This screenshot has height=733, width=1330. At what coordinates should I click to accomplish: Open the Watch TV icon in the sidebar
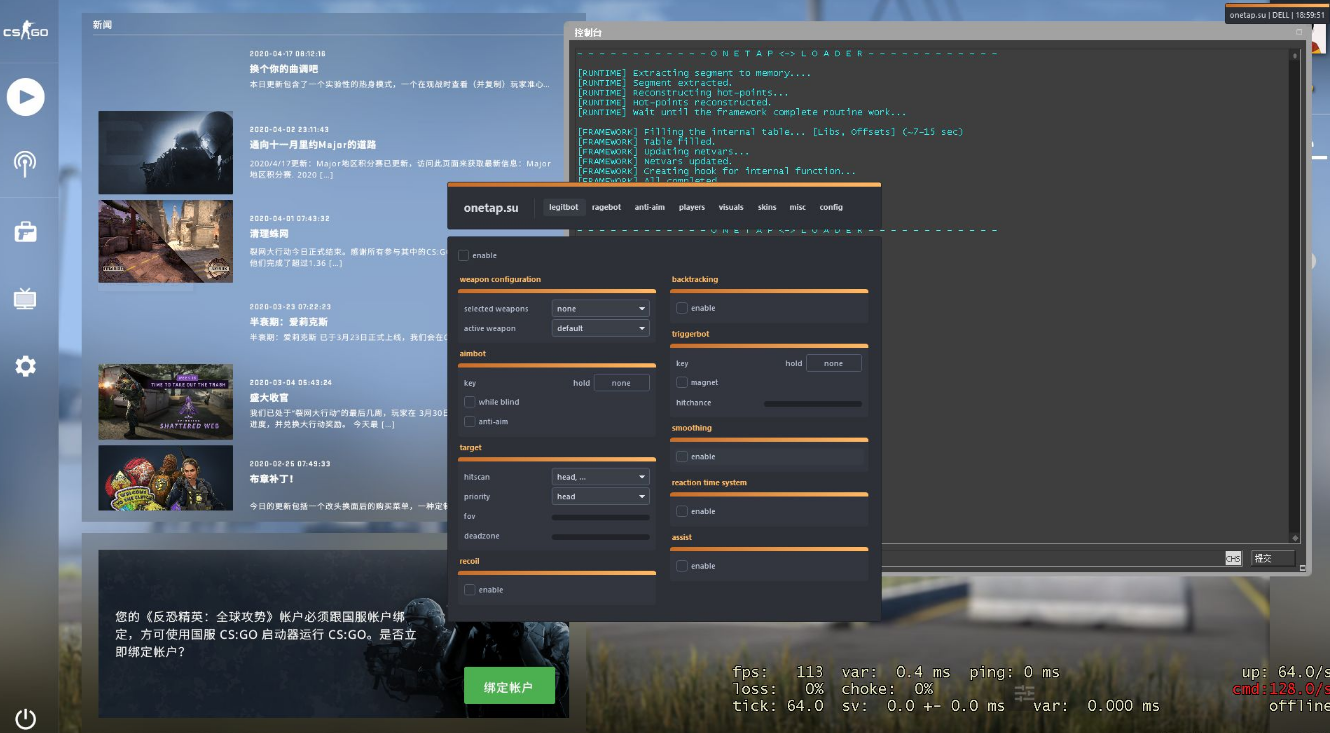pyautogui.click(x=25, y=298)
